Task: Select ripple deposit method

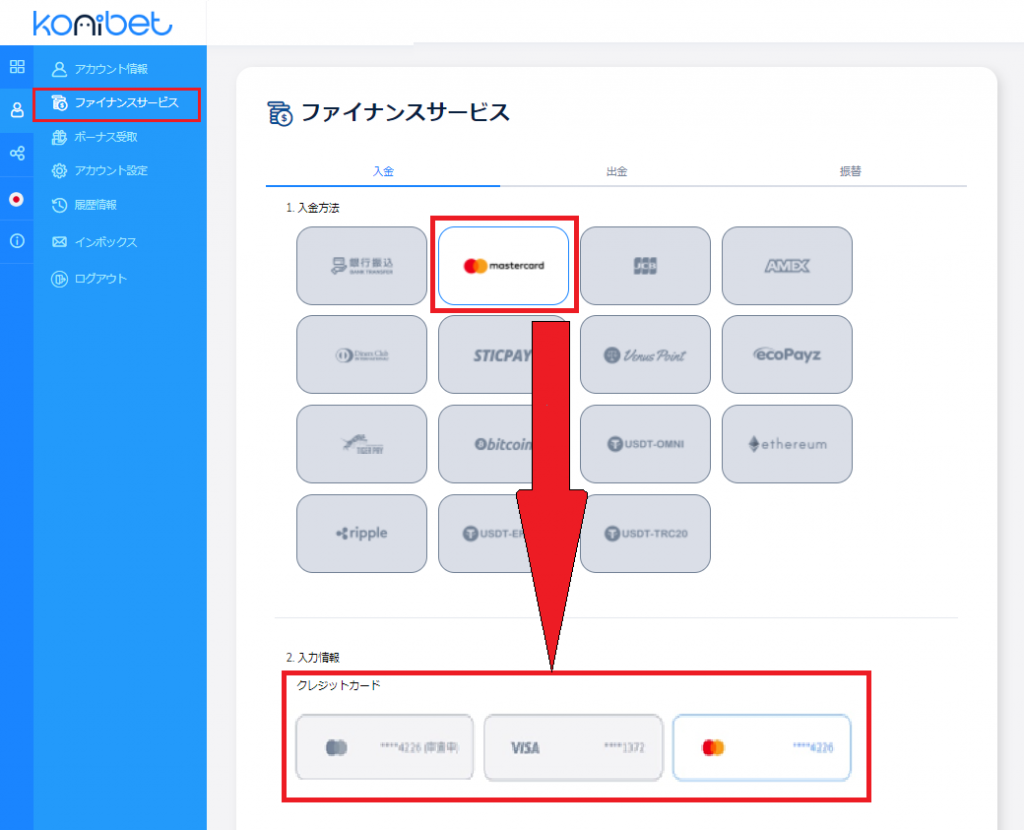Action: coord(362,534)
